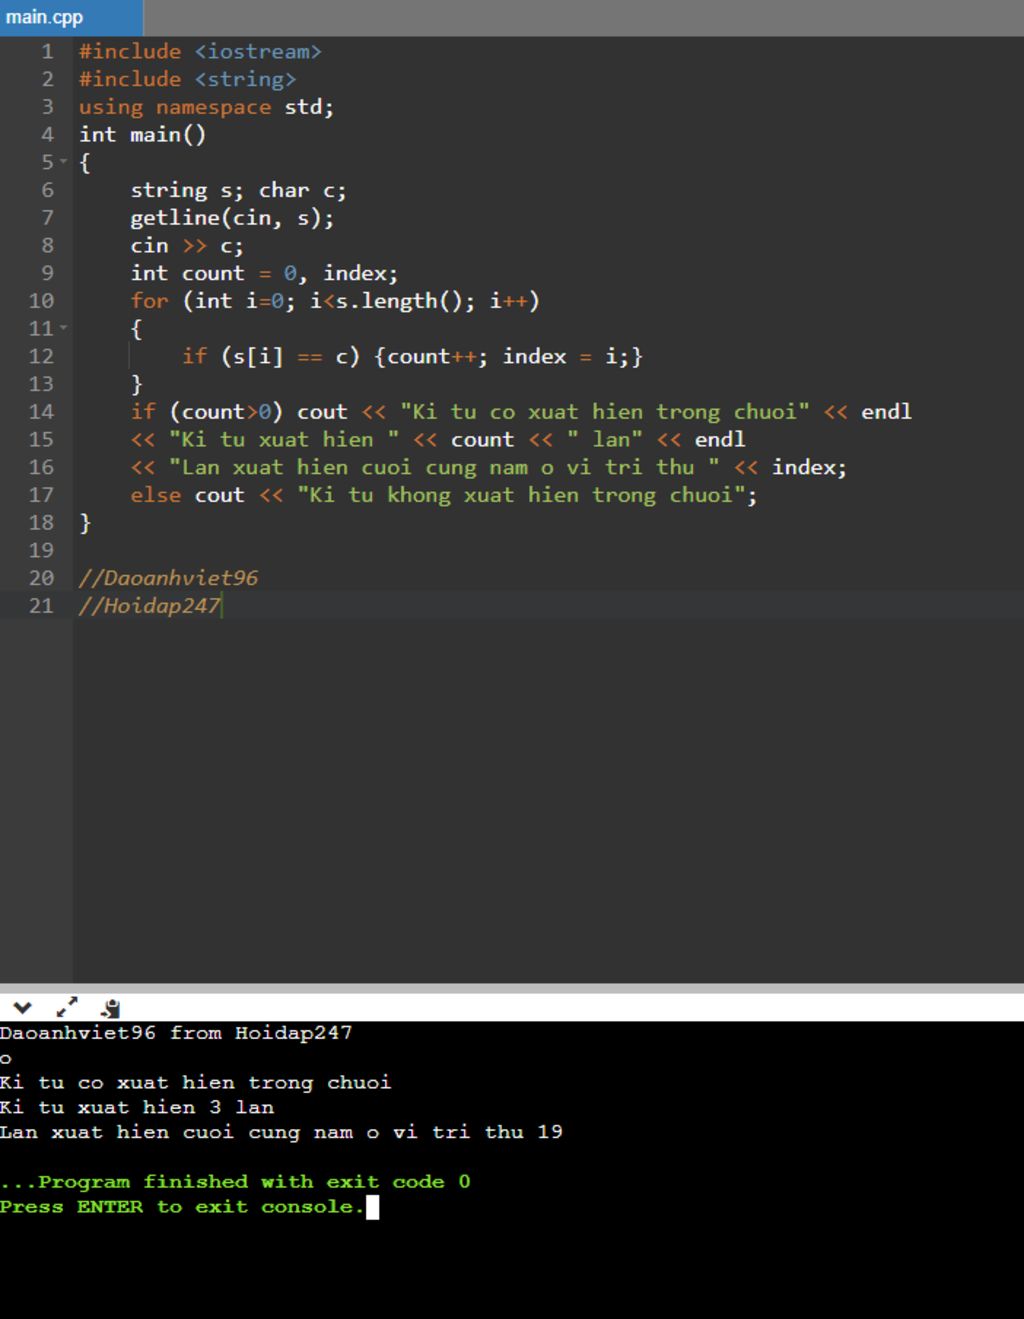Click the "int main()" line
The image size is (1024, 1319).
coord(142,134)
